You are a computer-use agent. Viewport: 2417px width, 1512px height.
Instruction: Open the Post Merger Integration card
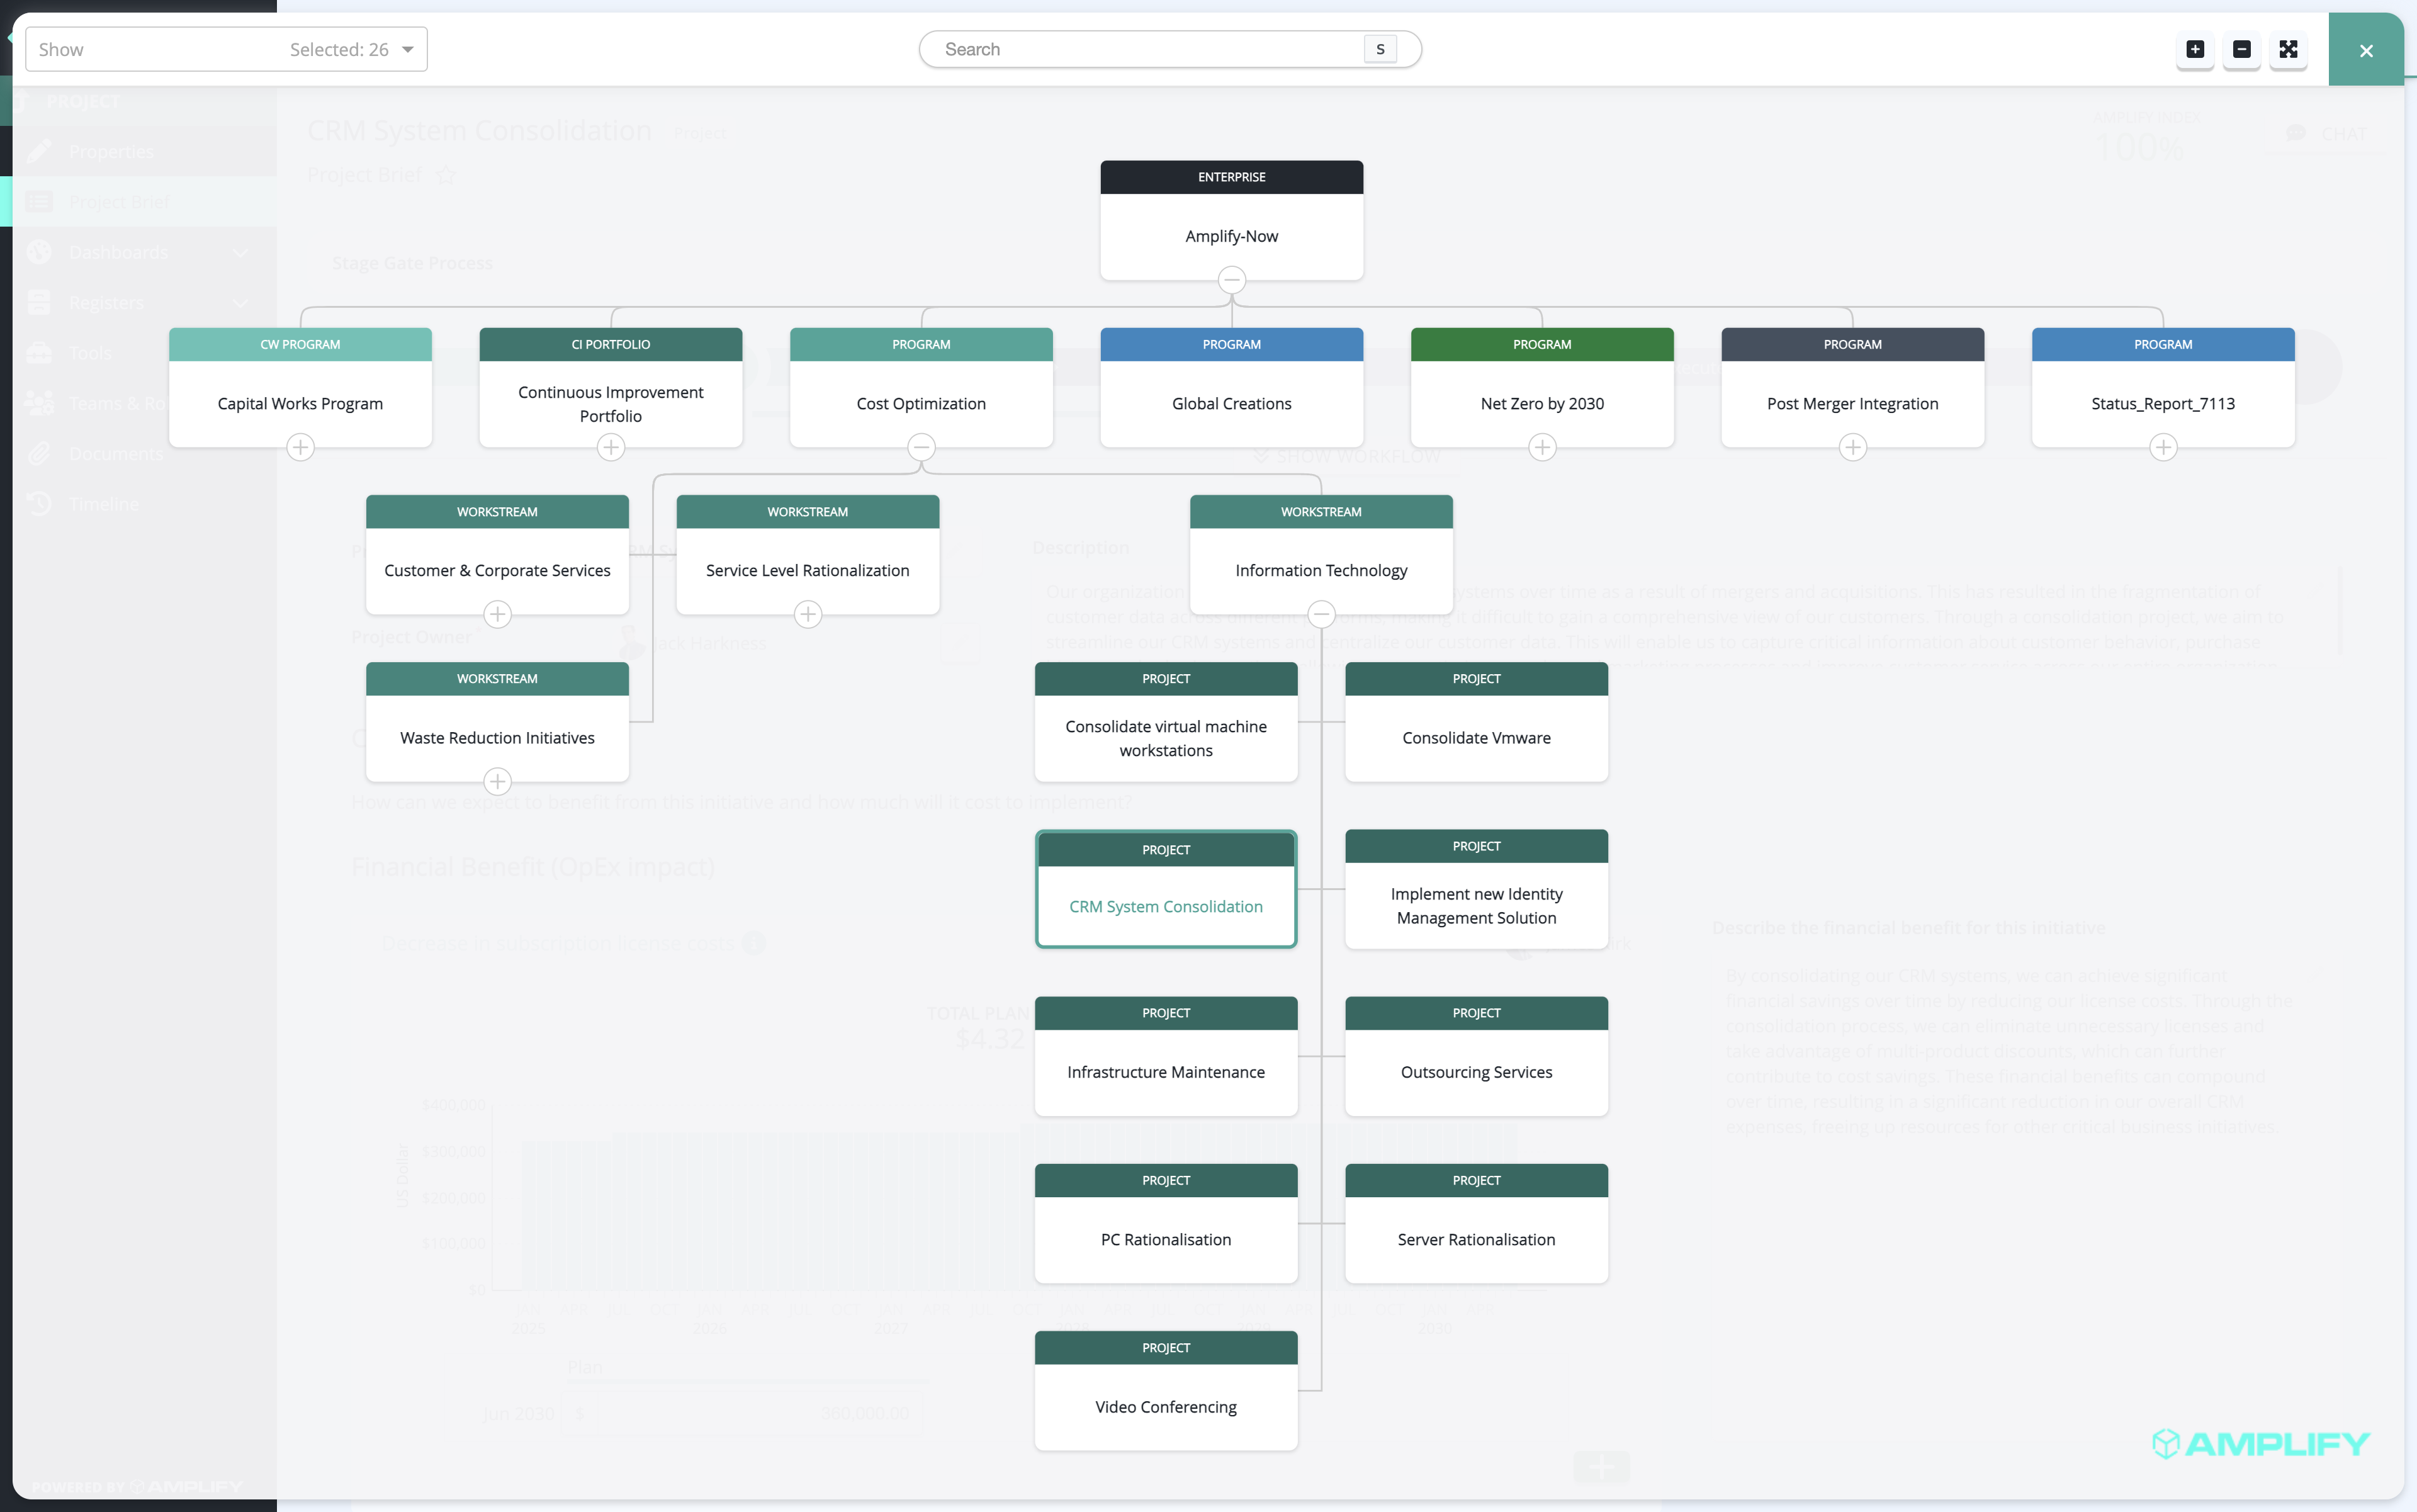tap(1853, 387)
